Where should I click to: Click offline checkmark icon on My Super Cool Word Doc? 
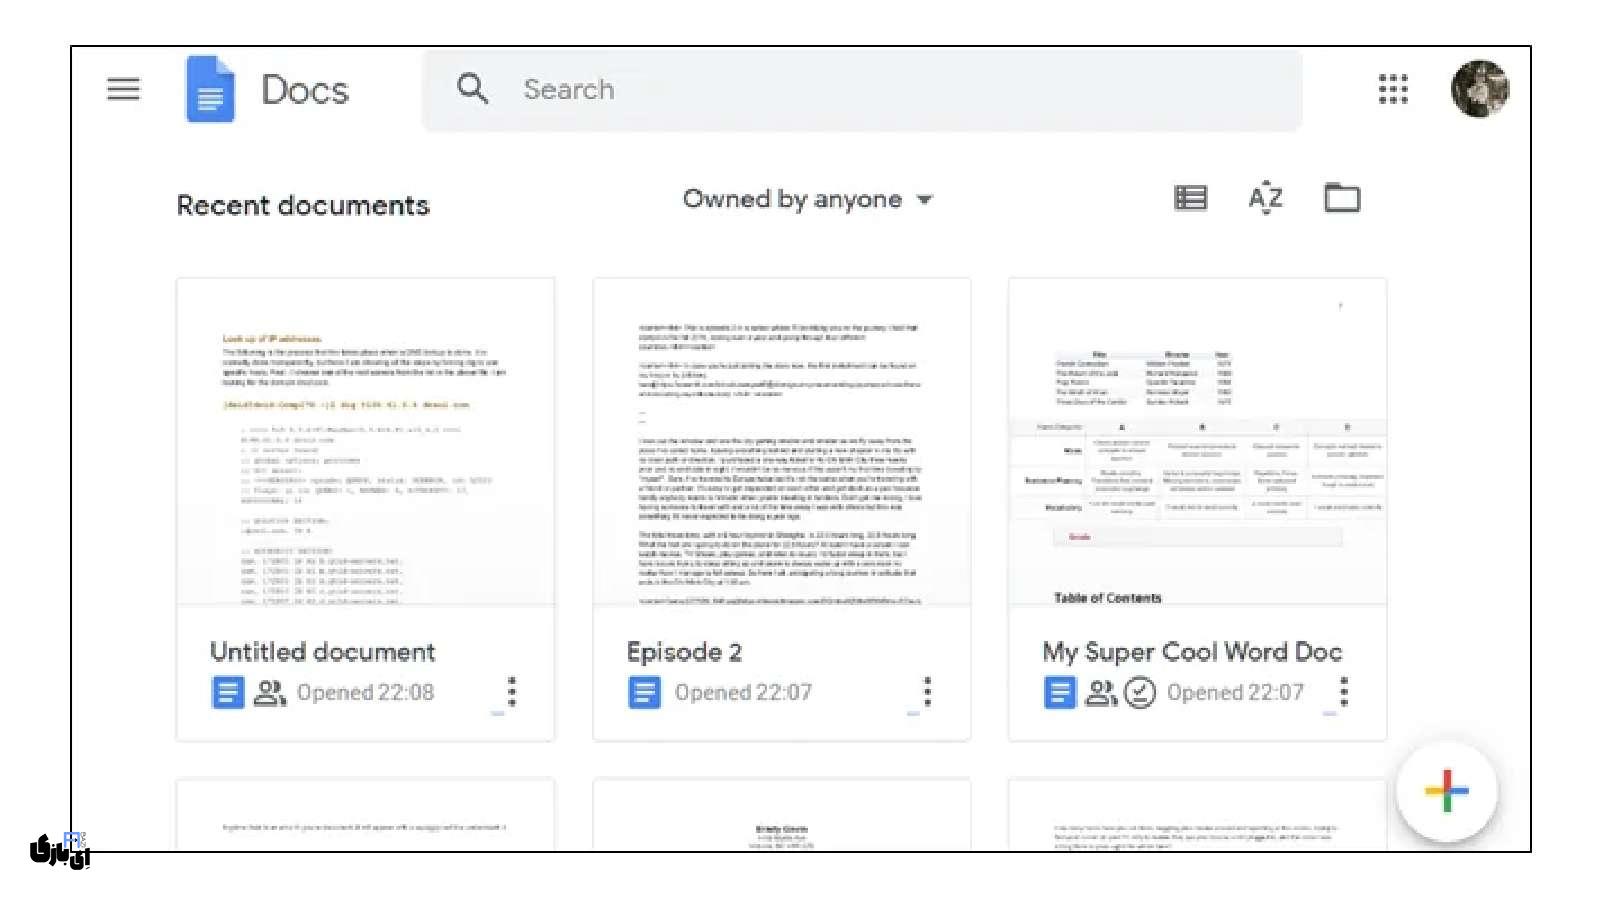(1140, 692)
